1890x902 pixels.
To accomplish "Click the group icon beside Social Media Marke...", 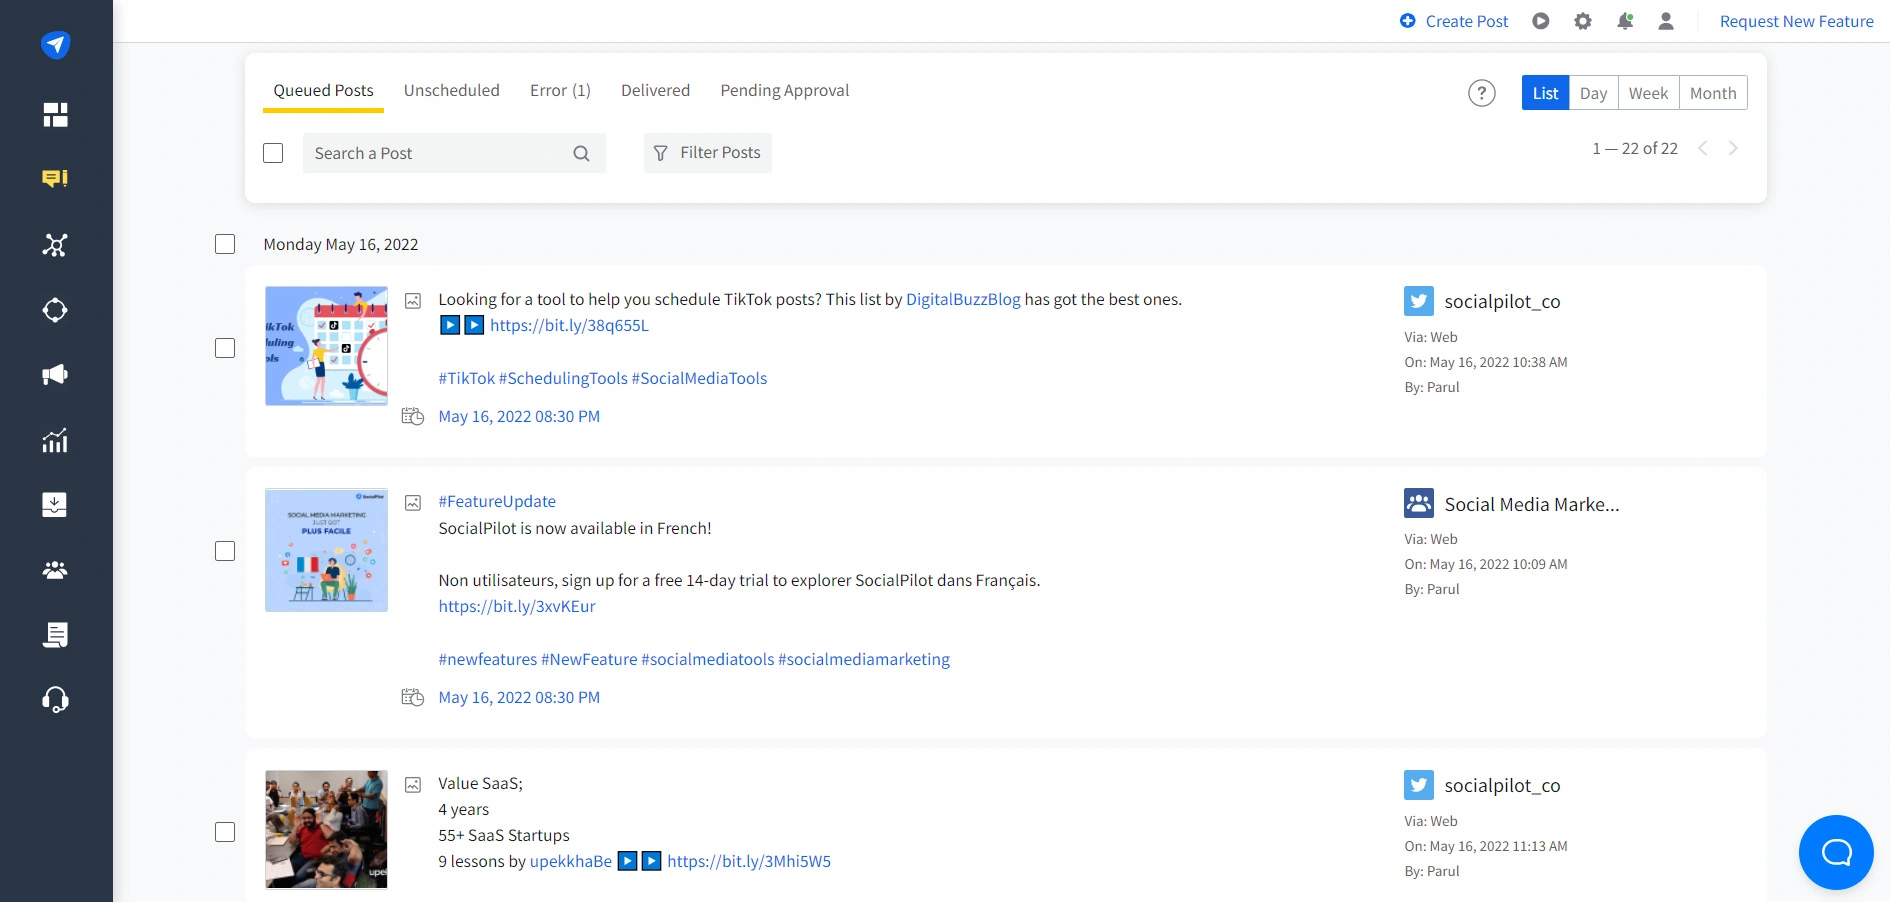I will pyautogui.click(x=1419, y=503).
